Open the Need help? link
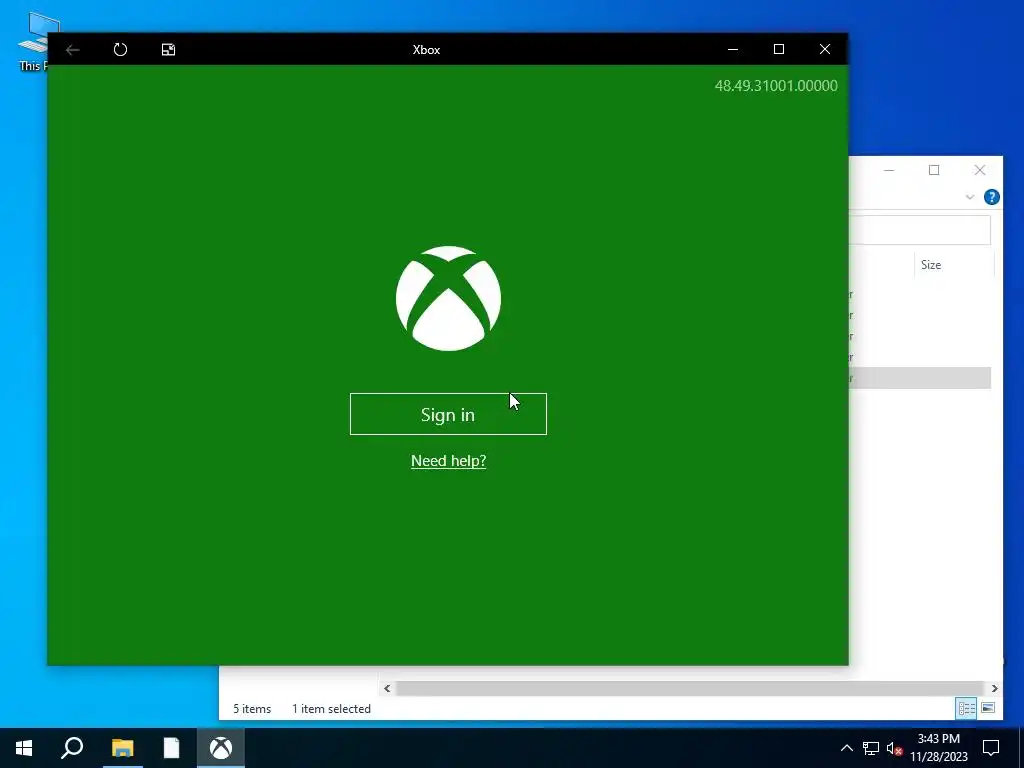Image resolution: width=1024 pixels, height=768 pixels. [449, 460]
